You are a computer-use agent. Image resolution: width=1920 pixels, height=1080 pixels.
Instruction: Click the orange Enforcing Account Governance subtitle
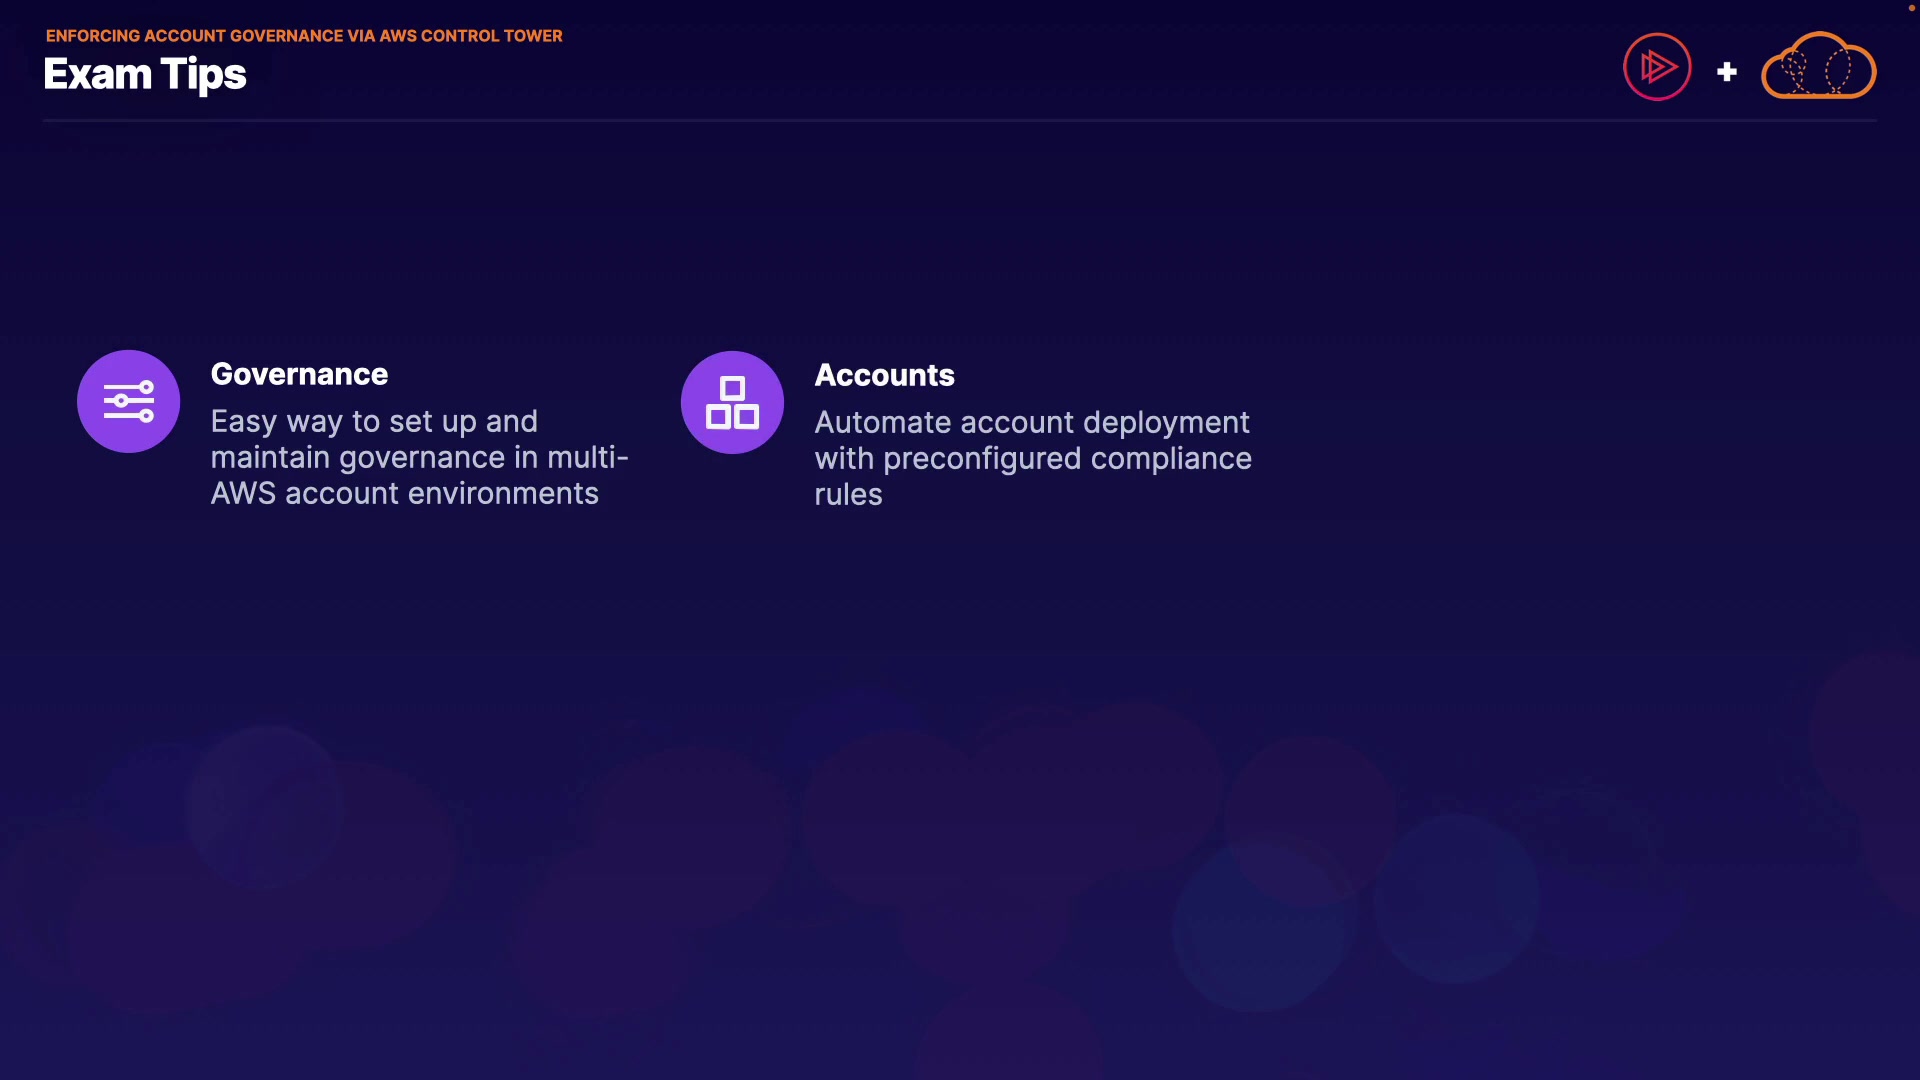[x=304, y=36]
